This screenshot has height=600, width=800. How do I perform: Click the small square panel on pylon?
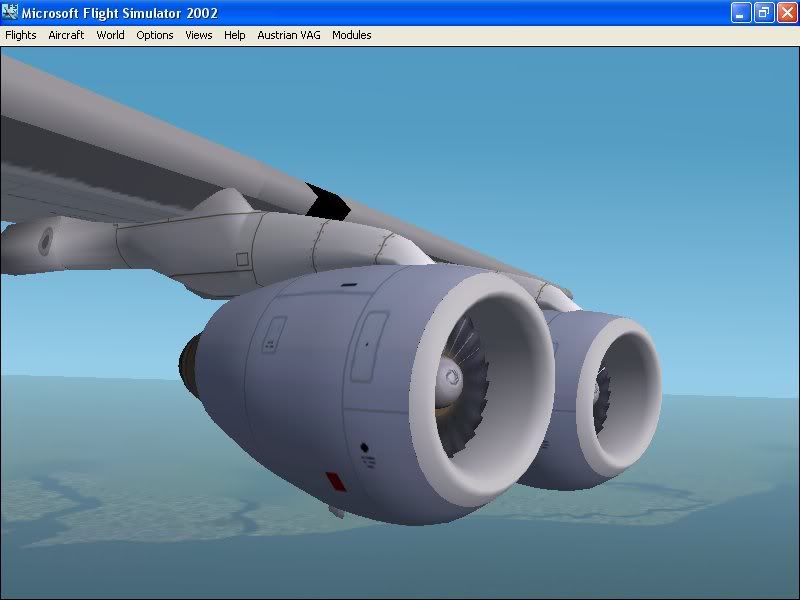coord(242,259)
